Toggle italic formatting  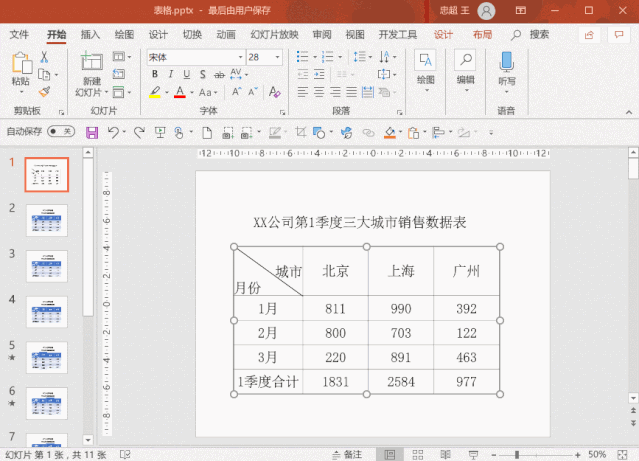171,74
